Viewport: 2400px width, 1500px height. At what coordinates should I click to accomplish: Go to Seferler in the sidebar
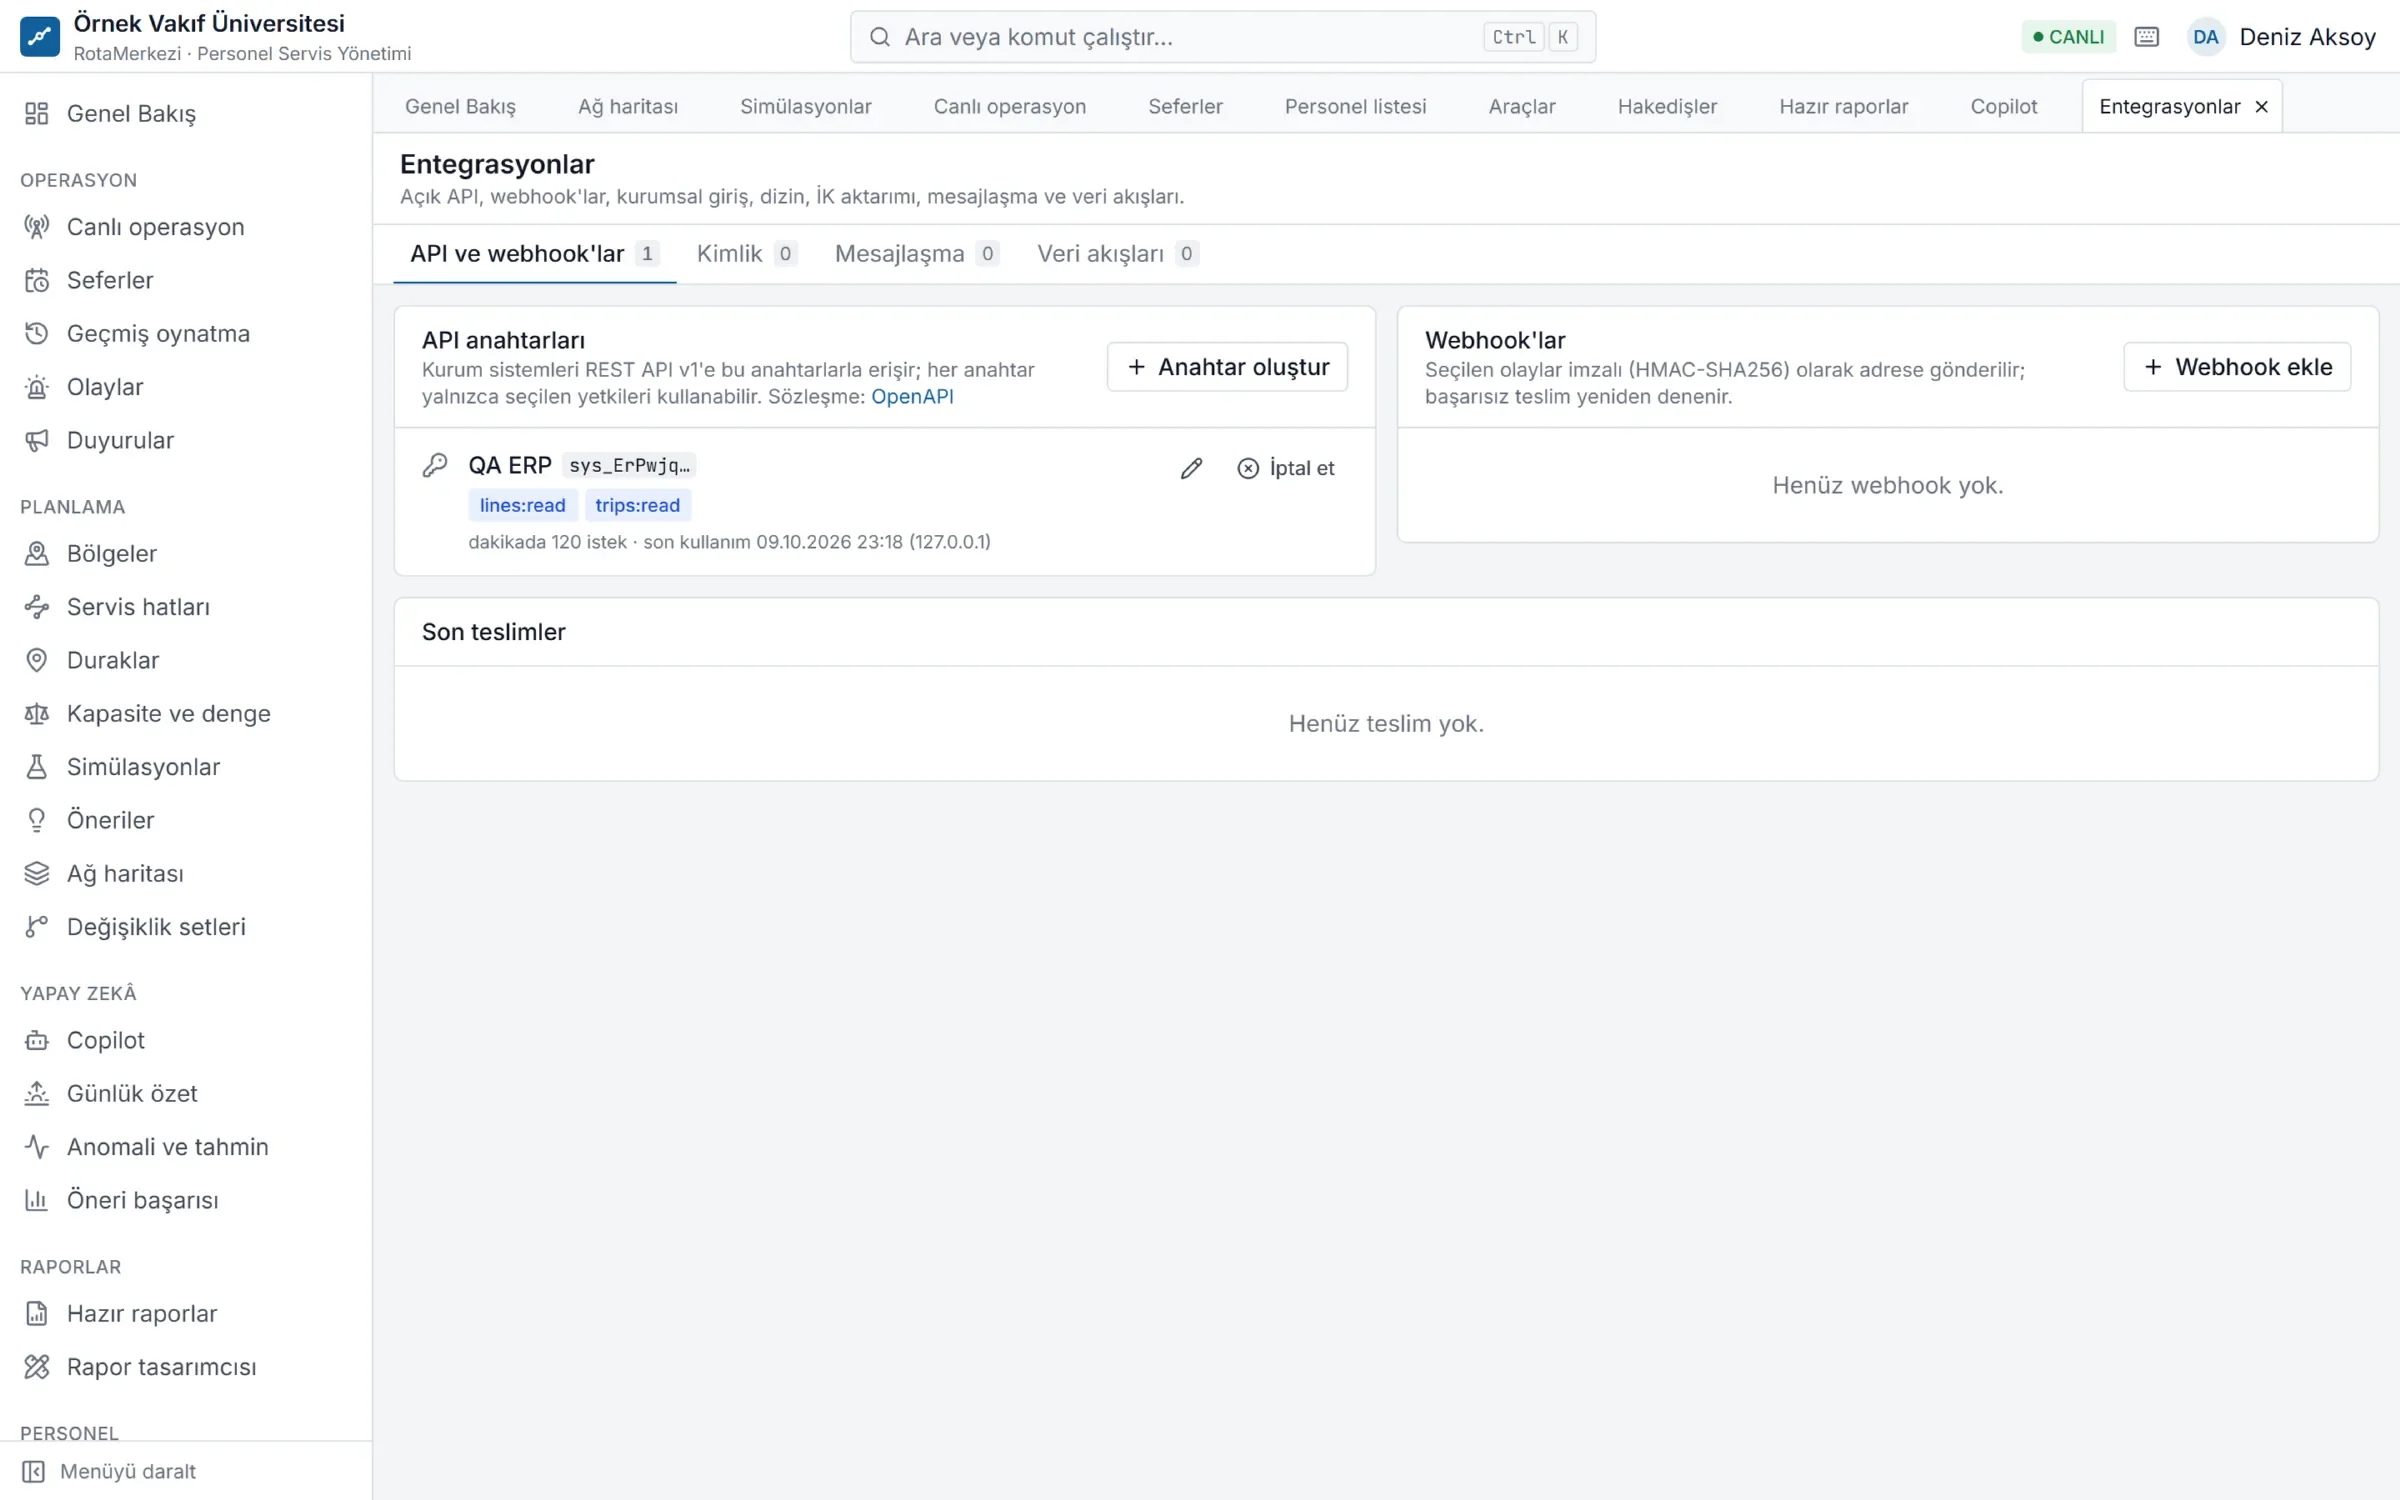(186, 280)
